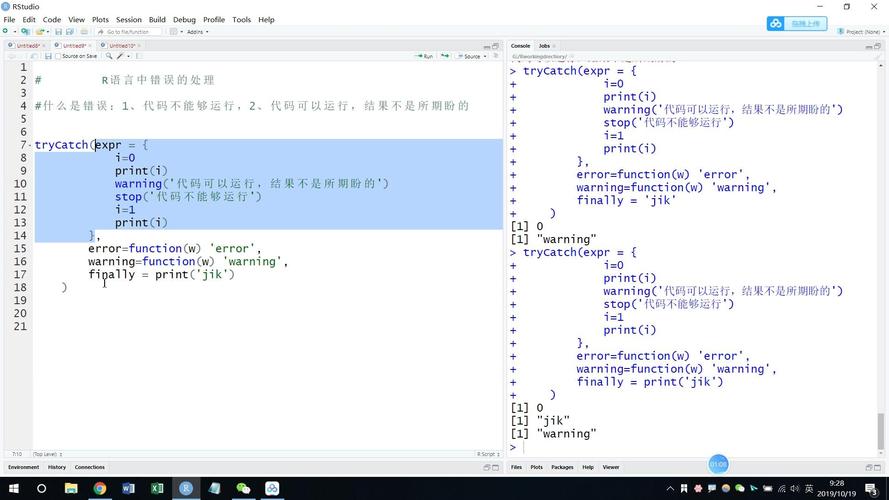
Task: Open the Debug menu
Action: (184, 19)
